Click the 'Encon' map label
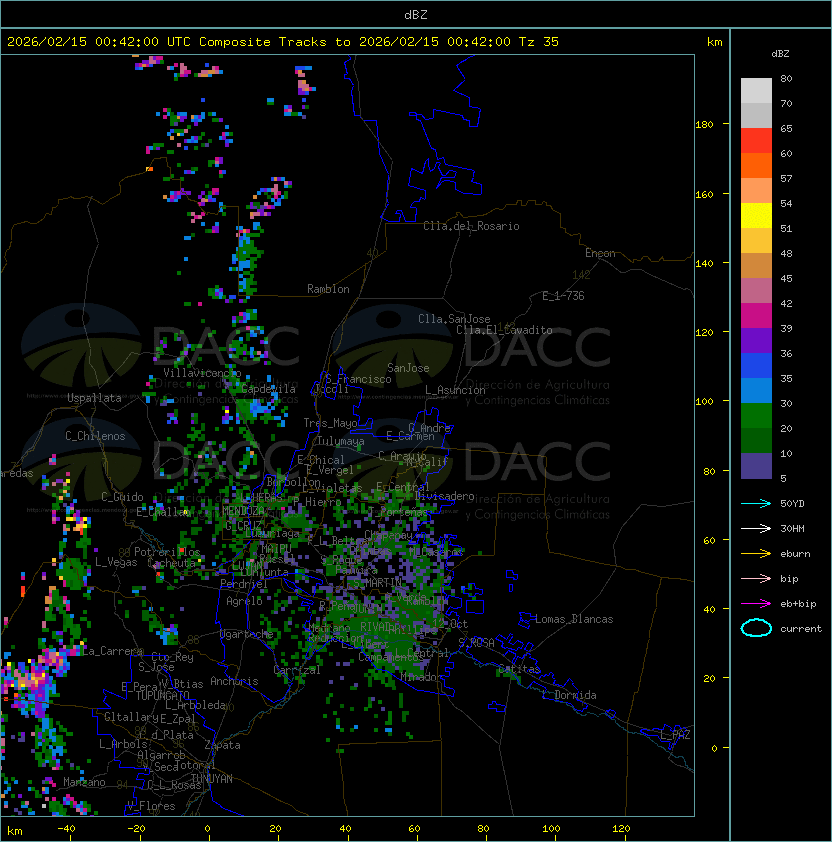The image size is (832, 842). tap(600, 253)
